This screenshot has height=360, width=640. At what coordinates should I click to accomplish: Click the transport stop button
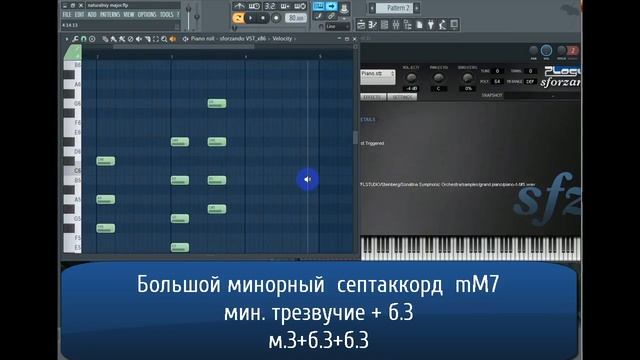coord(263,18)
